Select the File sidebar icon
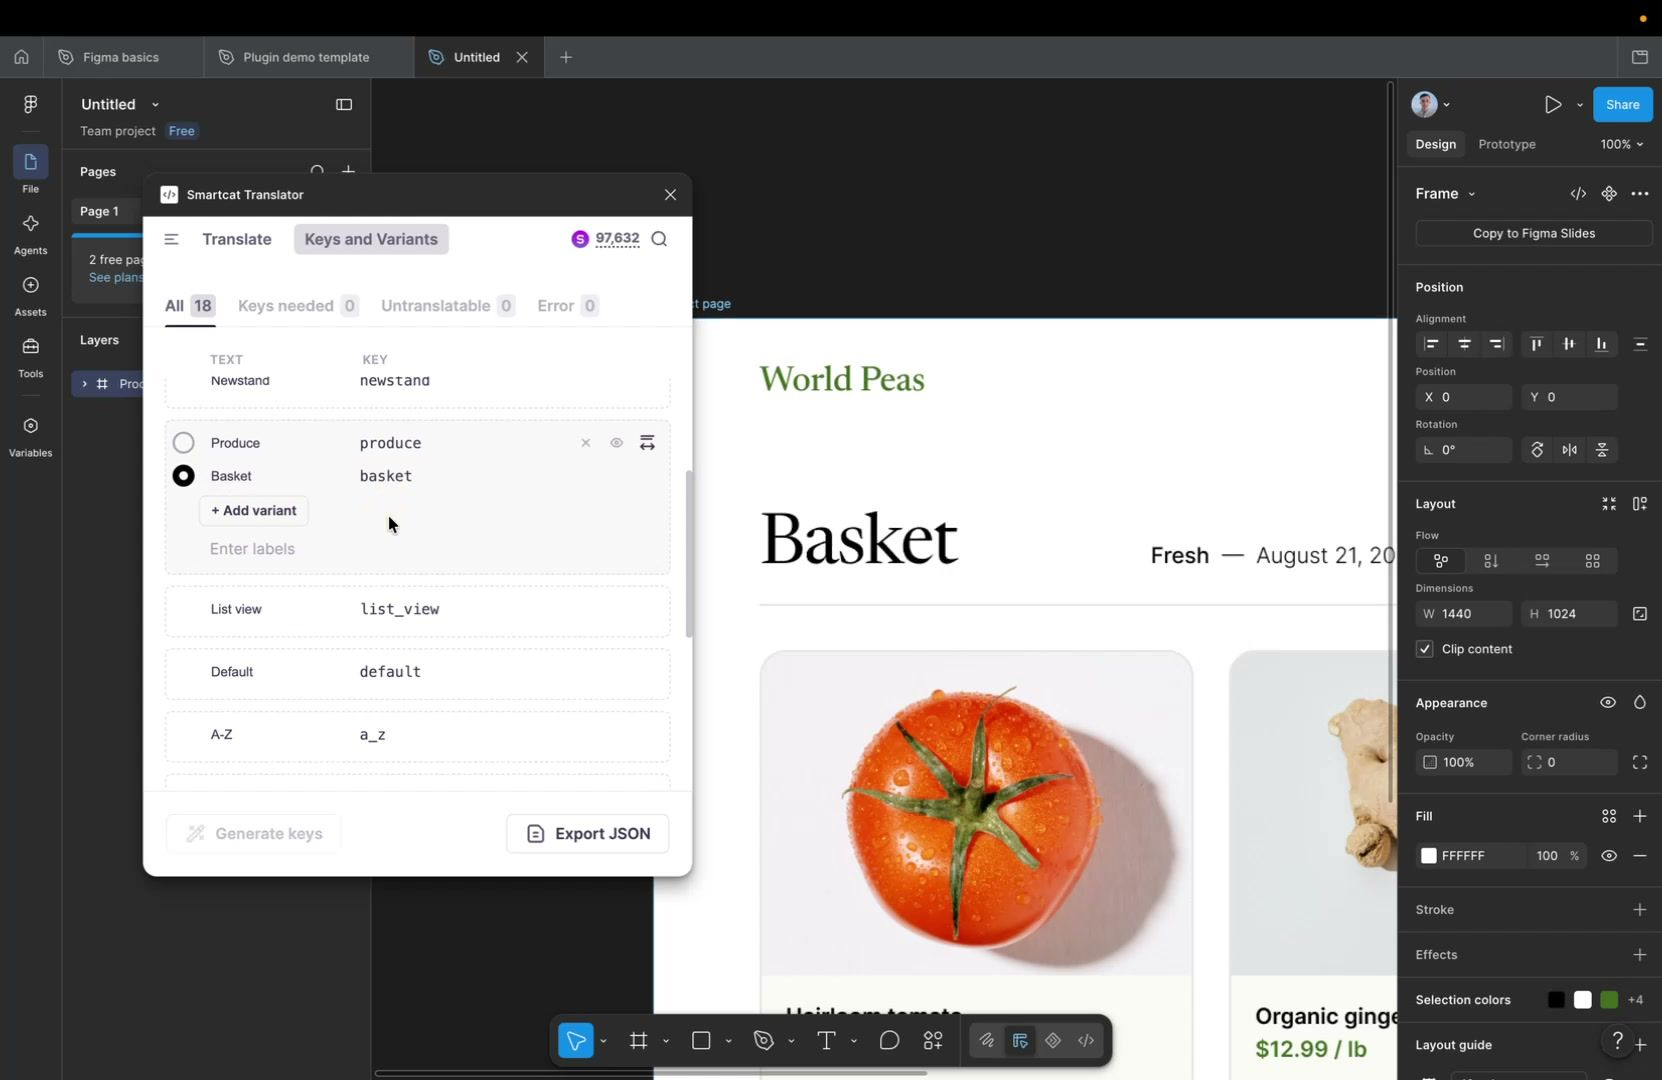 [30, 170]
